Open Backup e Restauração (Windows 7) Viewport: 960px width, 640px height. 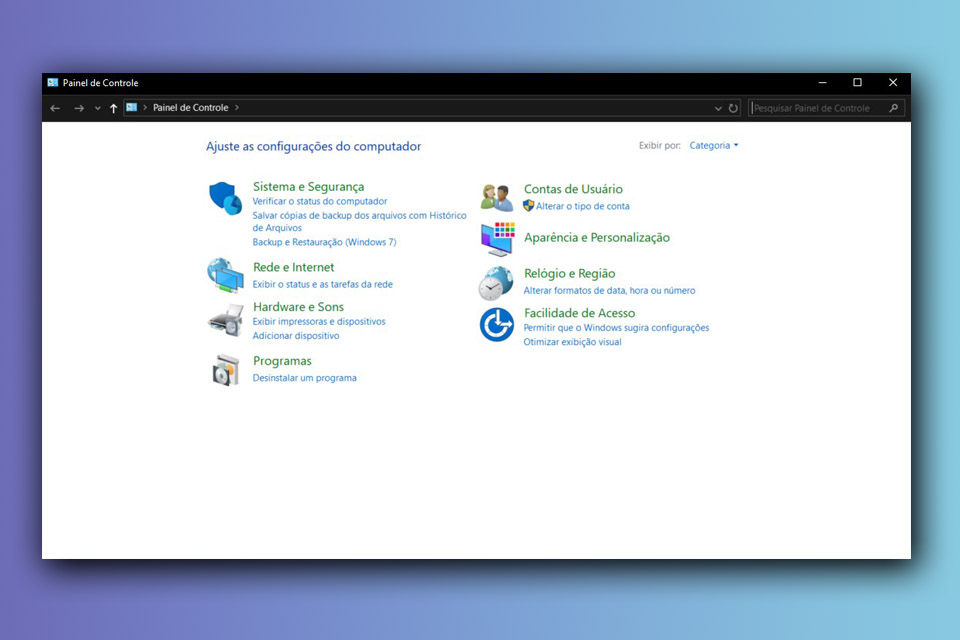pyautogui.click(x=324, y=242)
